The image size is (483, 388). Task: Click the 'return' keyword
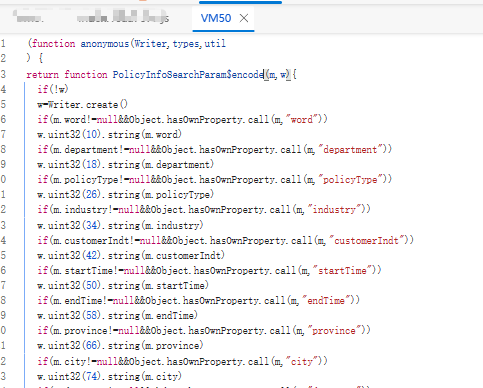click(x=42, y=74)
